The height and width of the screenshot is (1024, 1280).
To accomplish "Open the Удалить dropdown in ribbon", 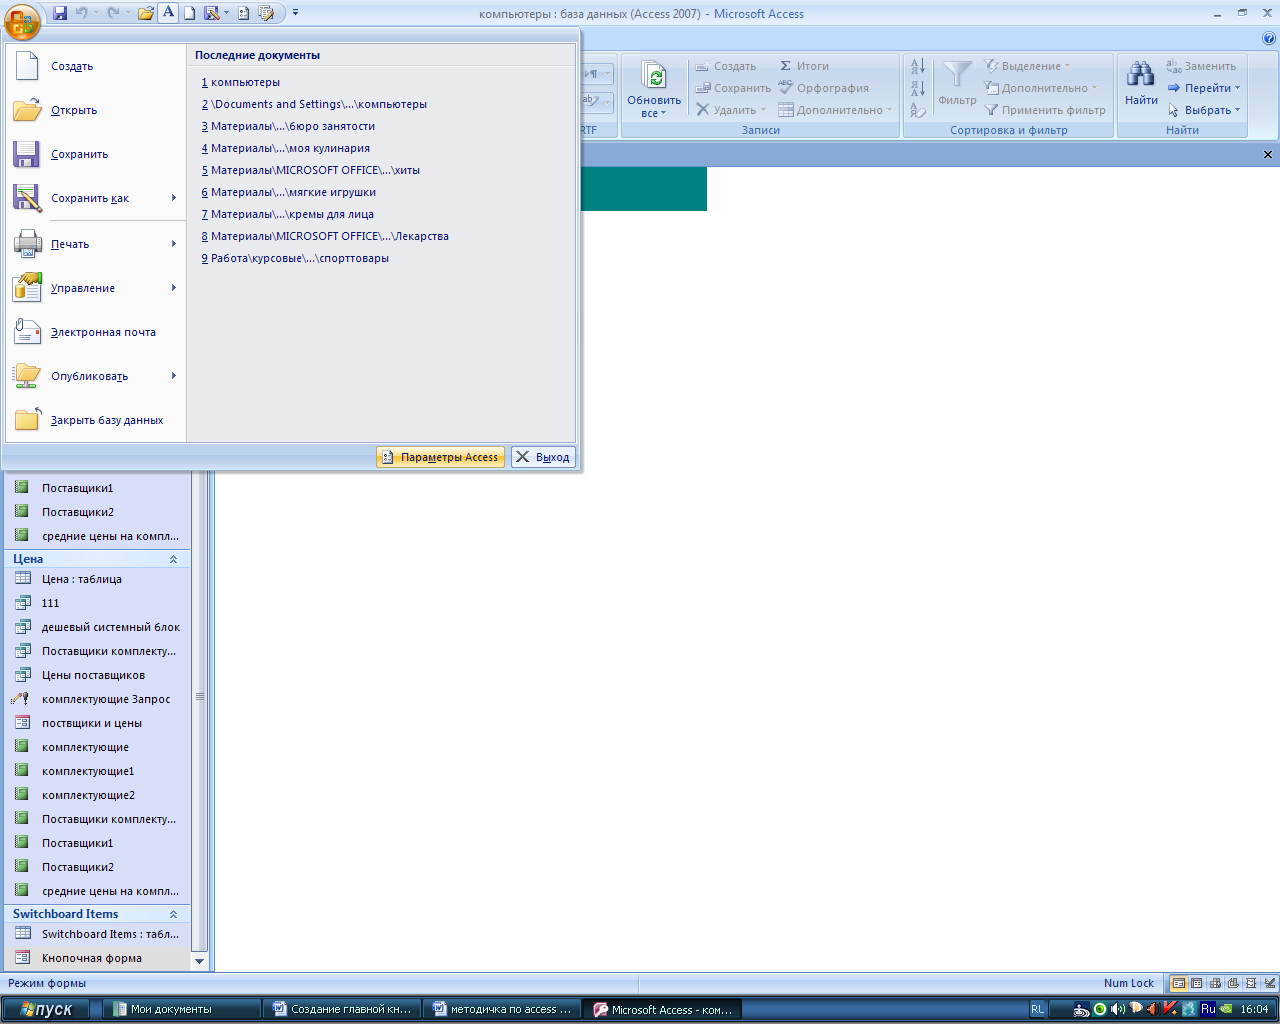I will (x=731, y=110).
